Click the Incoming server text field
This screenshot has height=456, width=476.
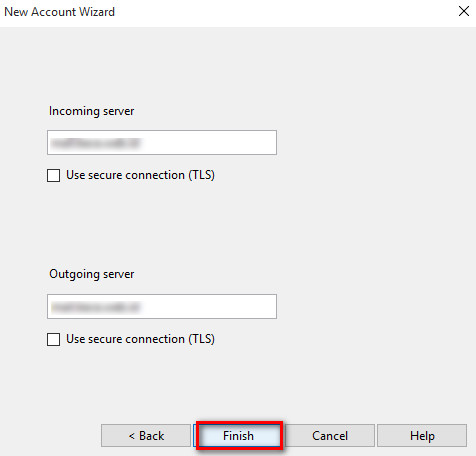(x=162, y=142)
